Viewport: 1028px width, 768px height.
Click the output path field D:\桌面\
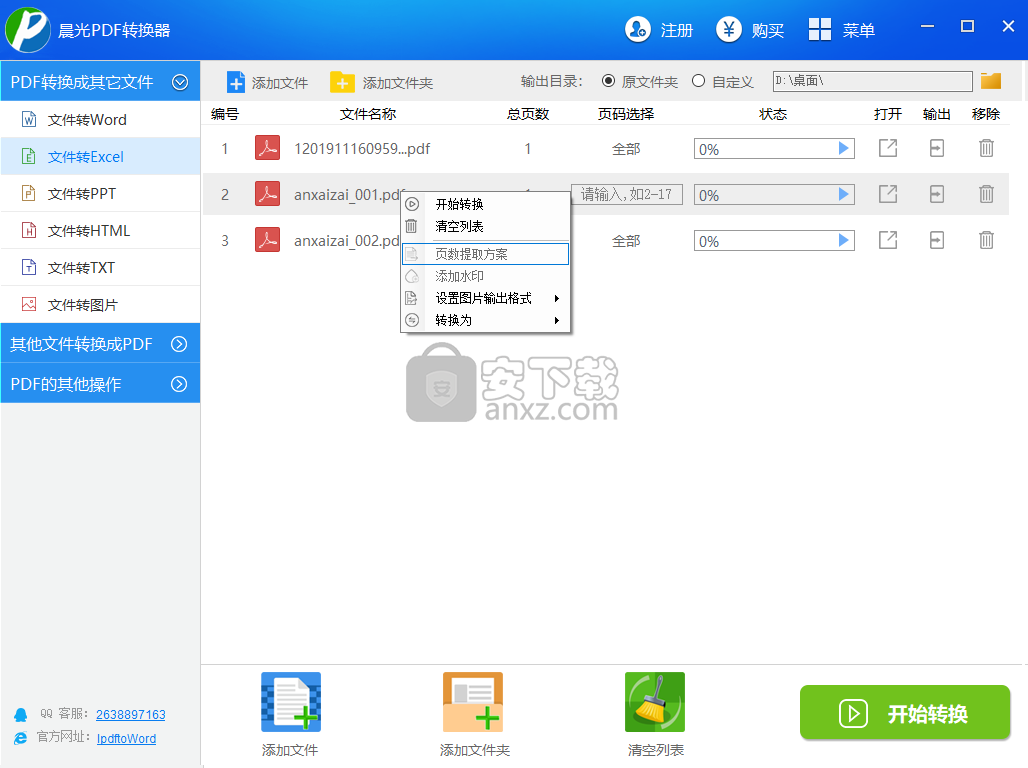(872, 81)
